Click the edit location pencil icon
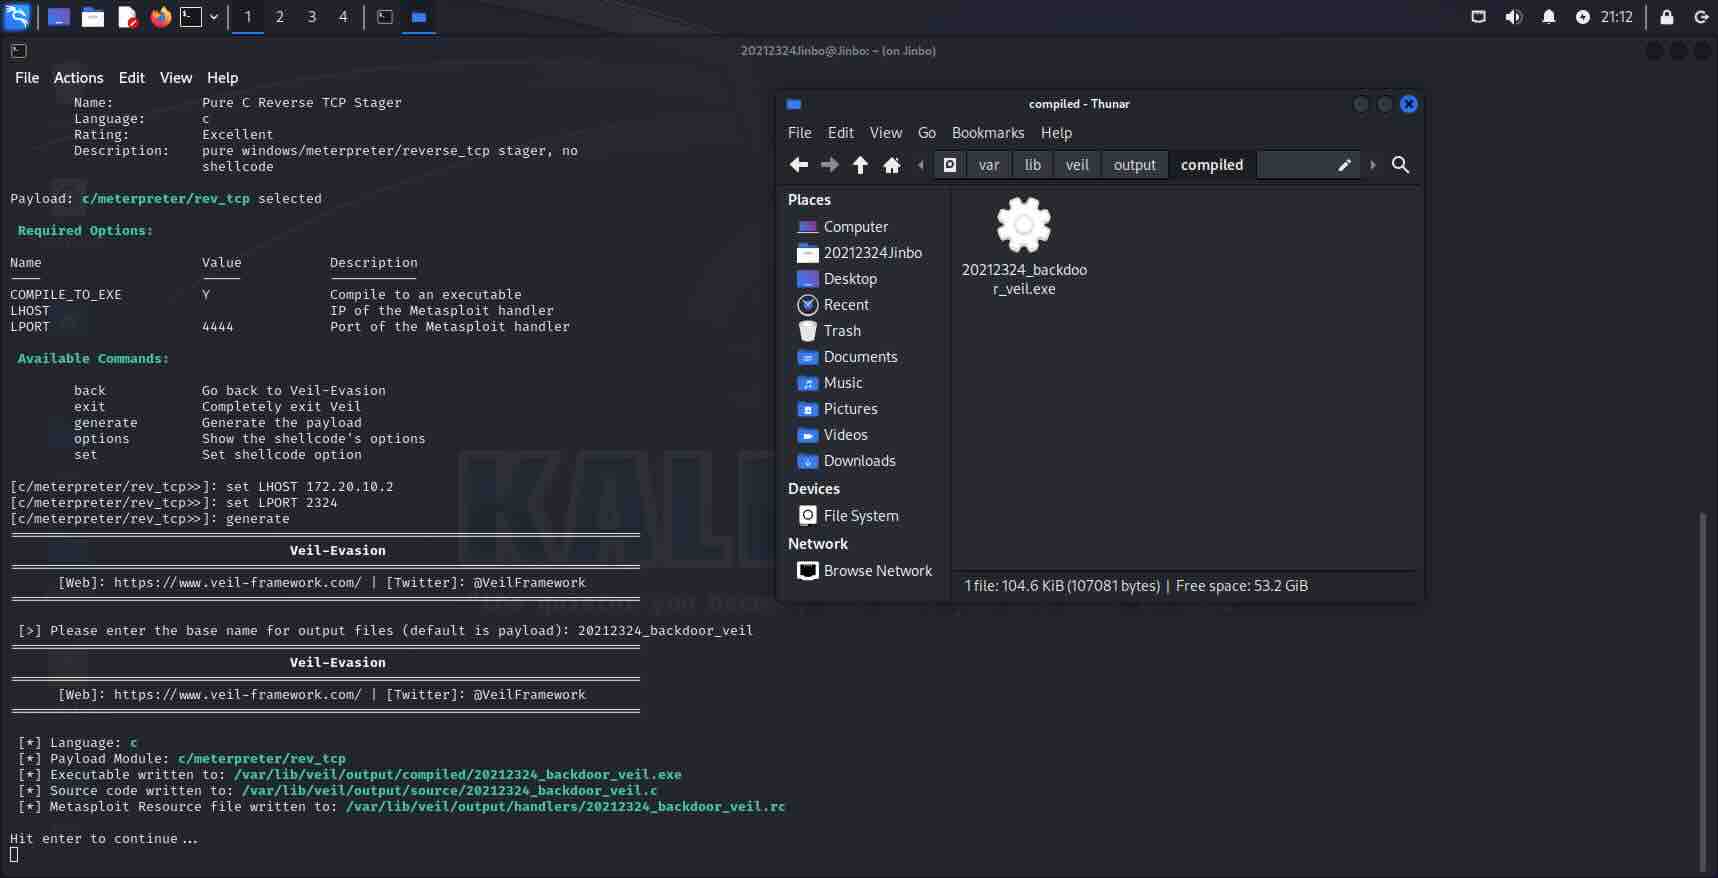The height and width of the screenshot is (878, 1718). point(1345,165)
